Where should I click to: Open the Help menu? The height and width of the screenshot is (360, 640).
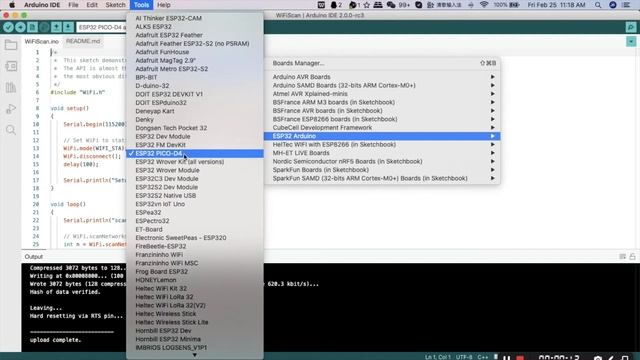click(164, 5)
